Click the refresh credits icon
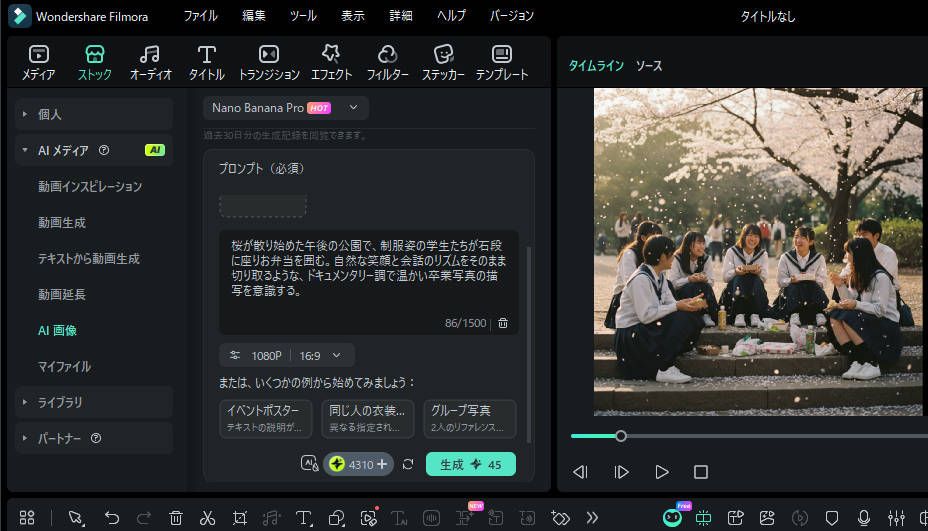 coord(408,464)
